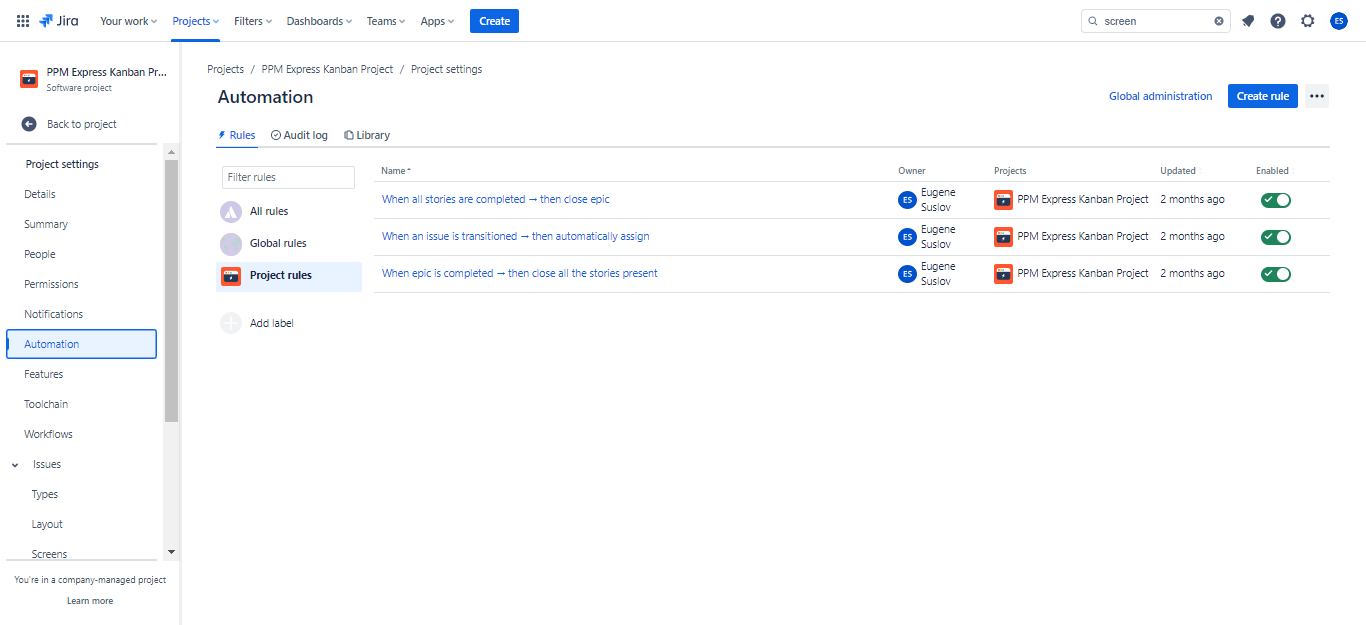Viewport: 1366px width, 625px height.
Task: Click the Project rules icon
Action: pyautogui.click(x=231, y=276)
